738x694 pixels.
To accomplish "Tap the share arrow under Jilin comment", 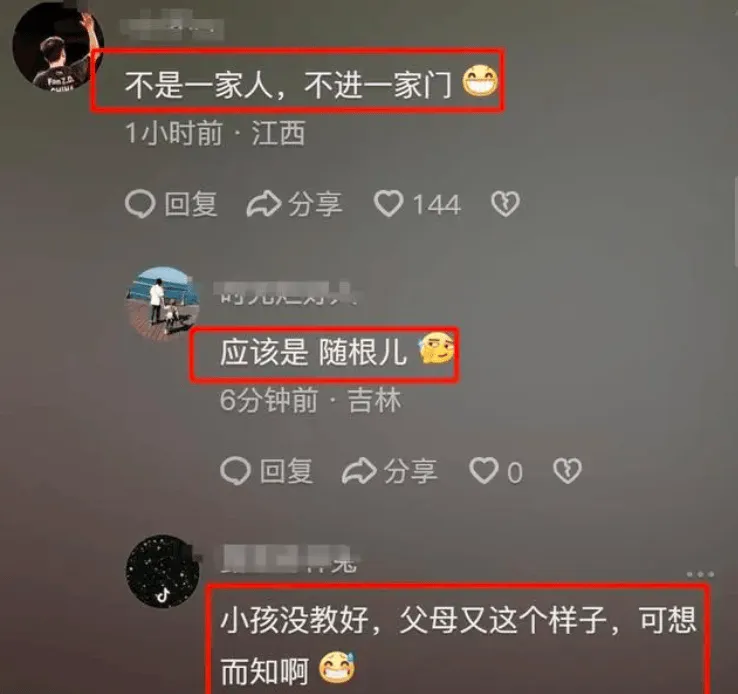I will [x=359, y=471].
